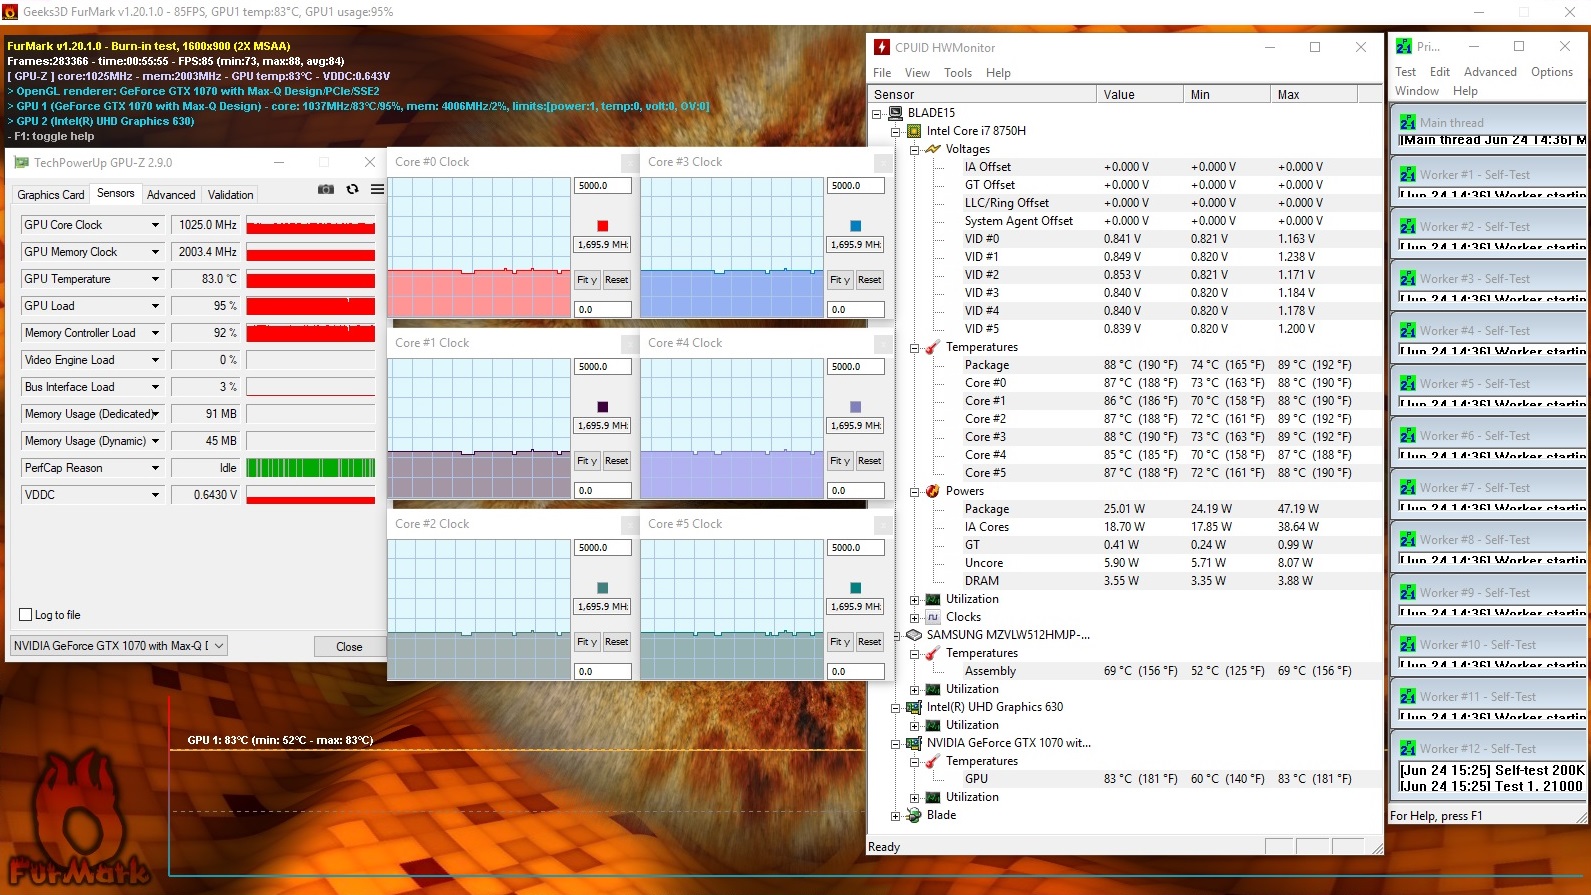Click the SAMSUNG drive icon in sensor tree
Screen dimensions: 1591x895
[914, 635]
